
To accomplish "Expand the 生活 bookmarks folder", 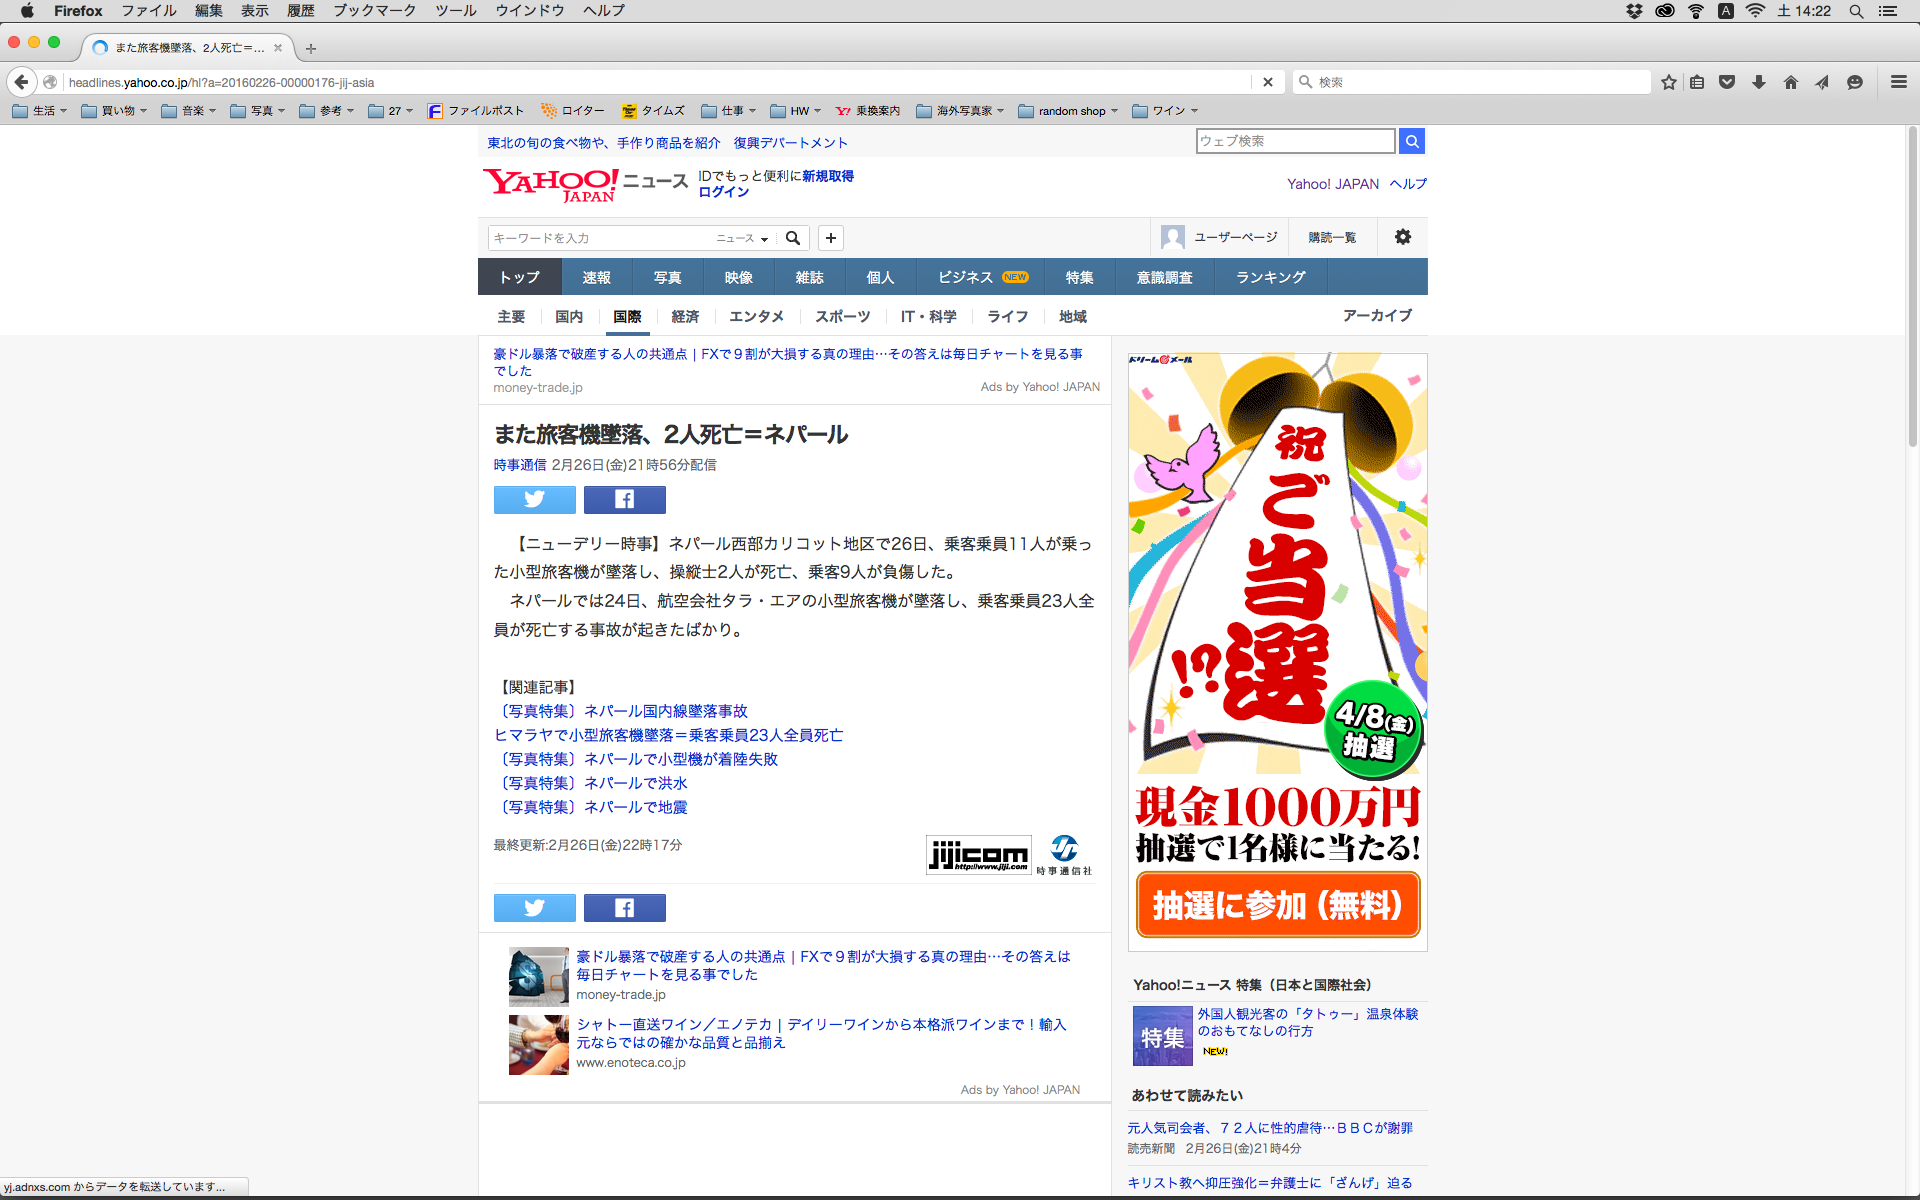I will [x=40, y=111].
